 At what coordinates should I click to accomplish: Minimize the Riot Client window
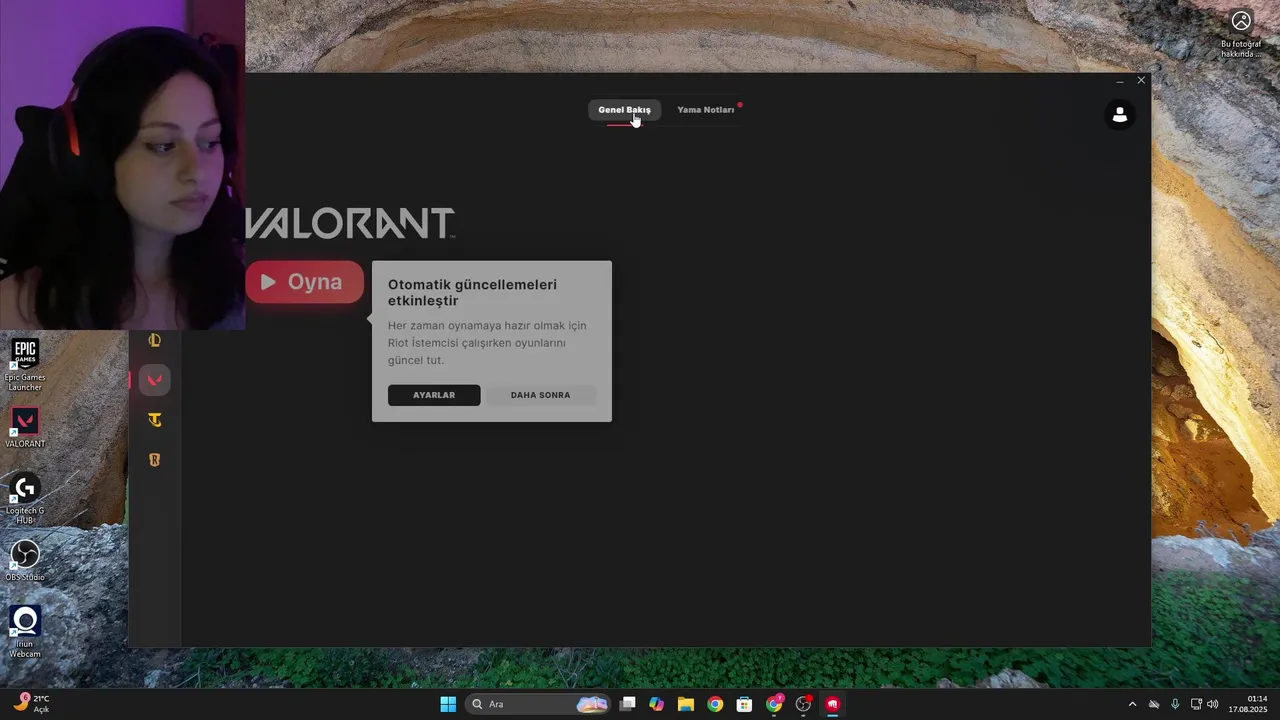coord(1120,81)
